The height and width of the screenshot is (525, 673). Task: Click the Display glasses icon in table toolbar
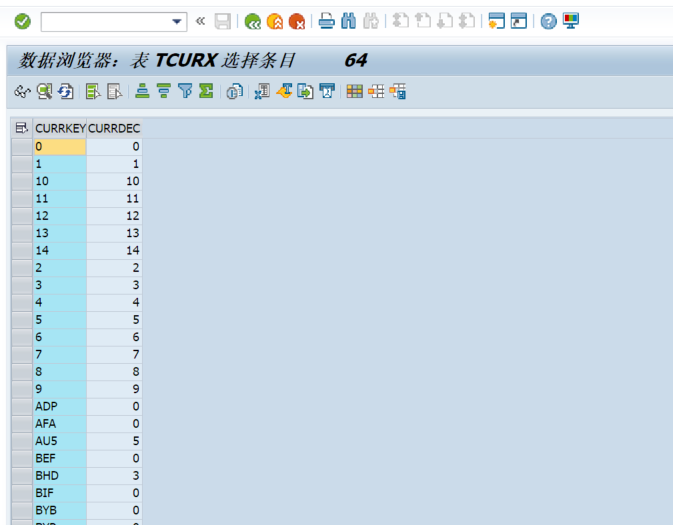[x=22, y=91]
